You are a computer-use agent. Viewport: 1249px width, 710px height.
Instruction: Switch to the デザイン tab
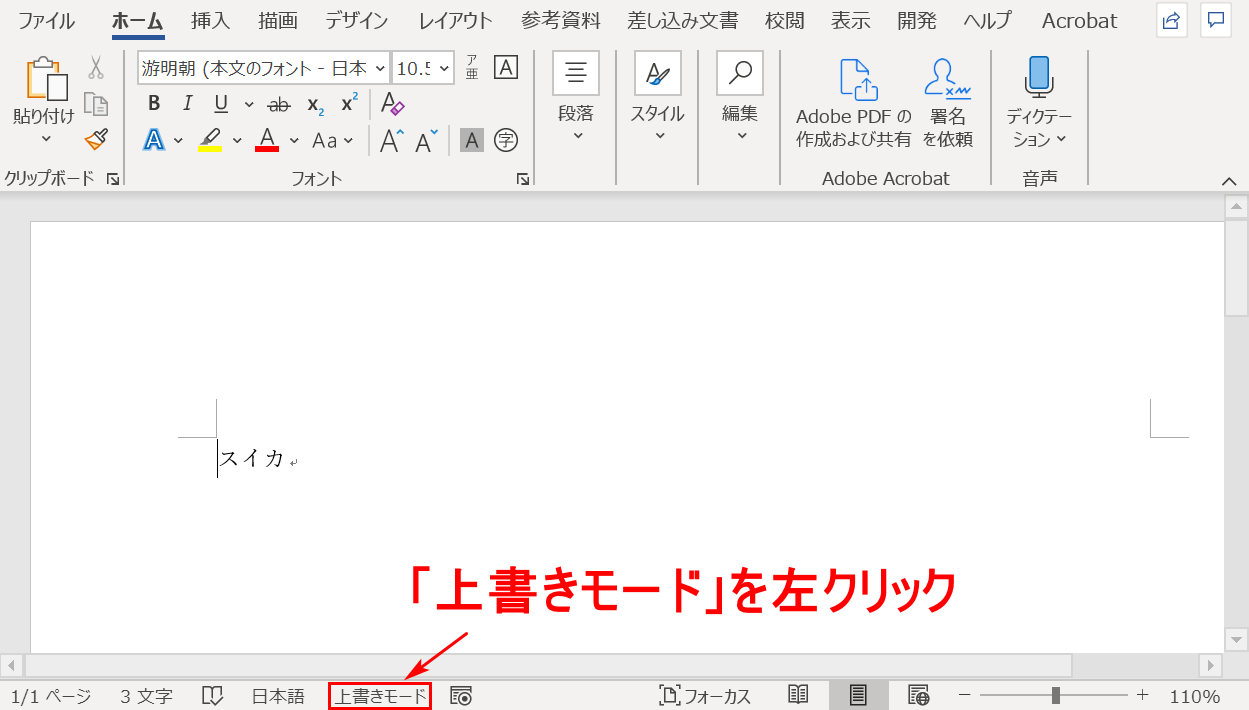pyautogui.click(x=358, y=20)
